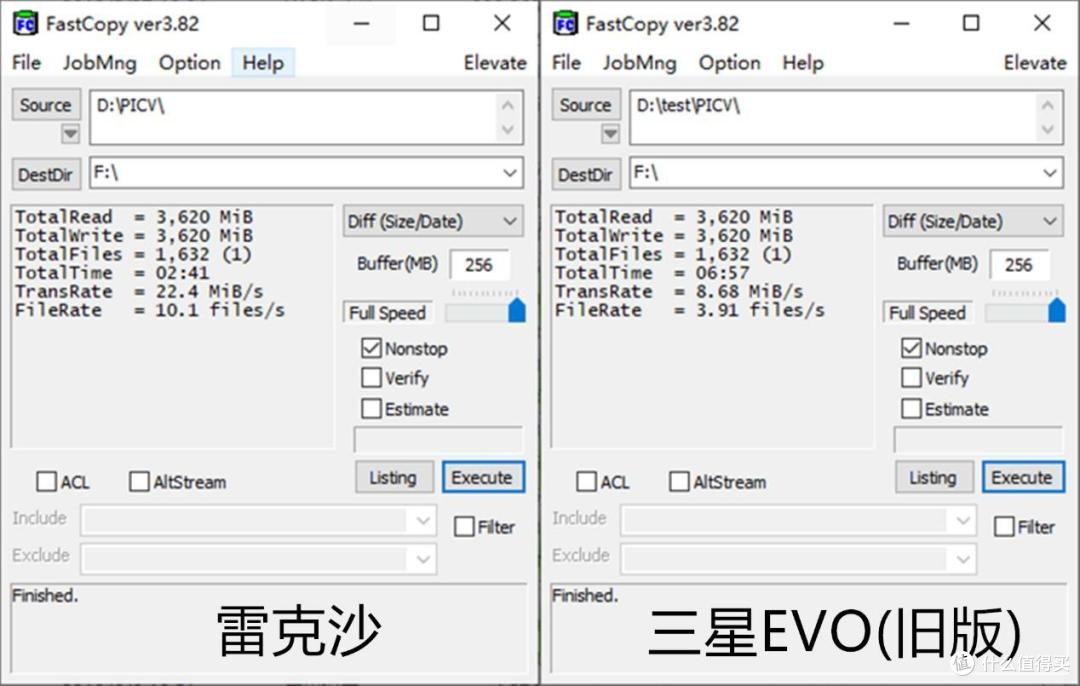Maximize the left FastCopy window
1080x686 pixels.
431,23
